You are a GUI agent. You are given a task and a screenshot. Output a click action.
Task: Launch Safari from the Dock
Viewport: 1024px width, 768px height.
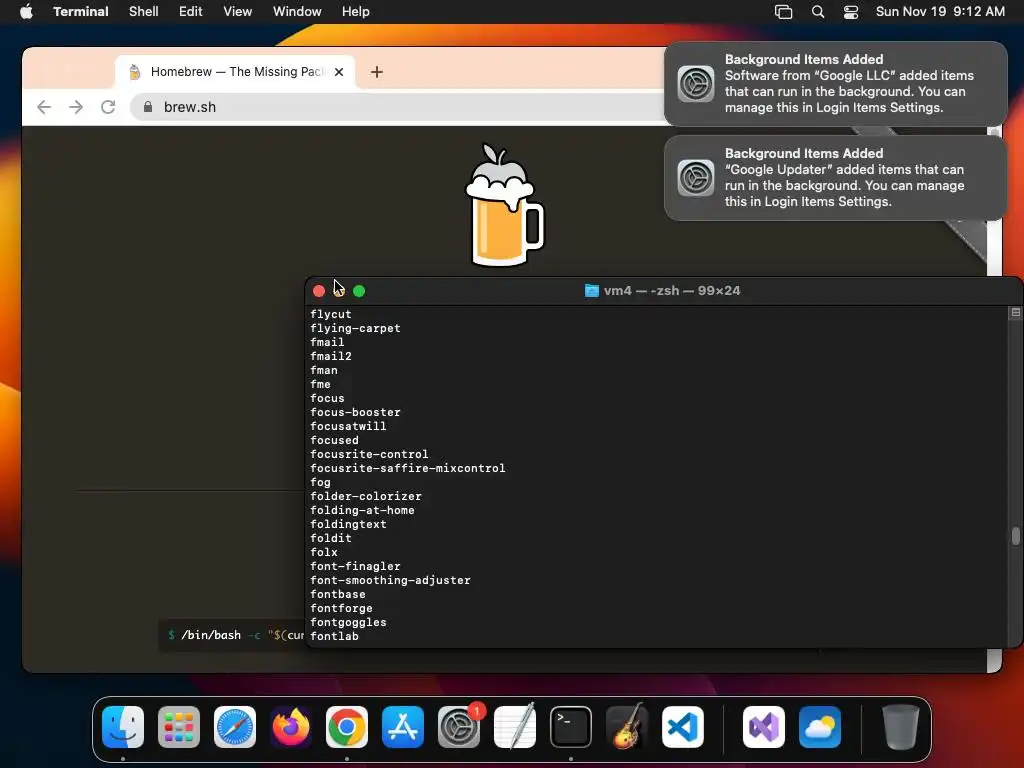coord(235,727)
